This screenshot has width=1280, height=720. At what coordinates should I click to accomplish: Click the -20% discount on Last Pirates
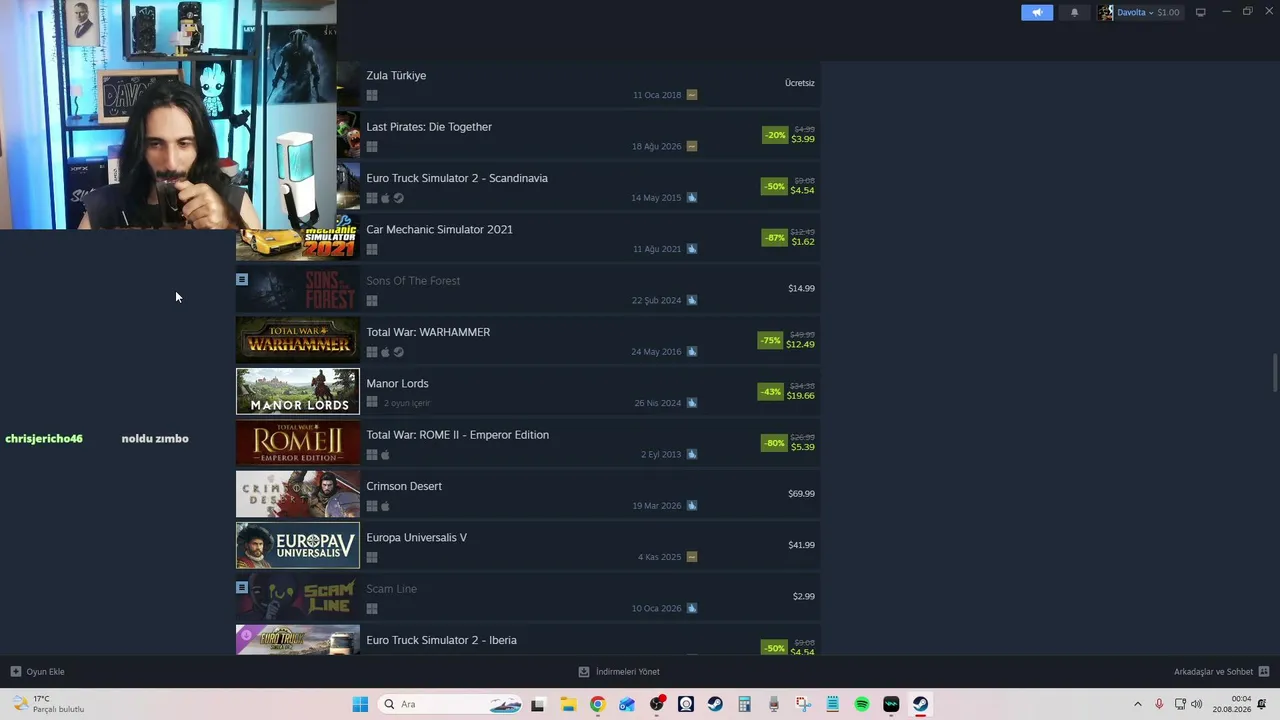(775, 135)
